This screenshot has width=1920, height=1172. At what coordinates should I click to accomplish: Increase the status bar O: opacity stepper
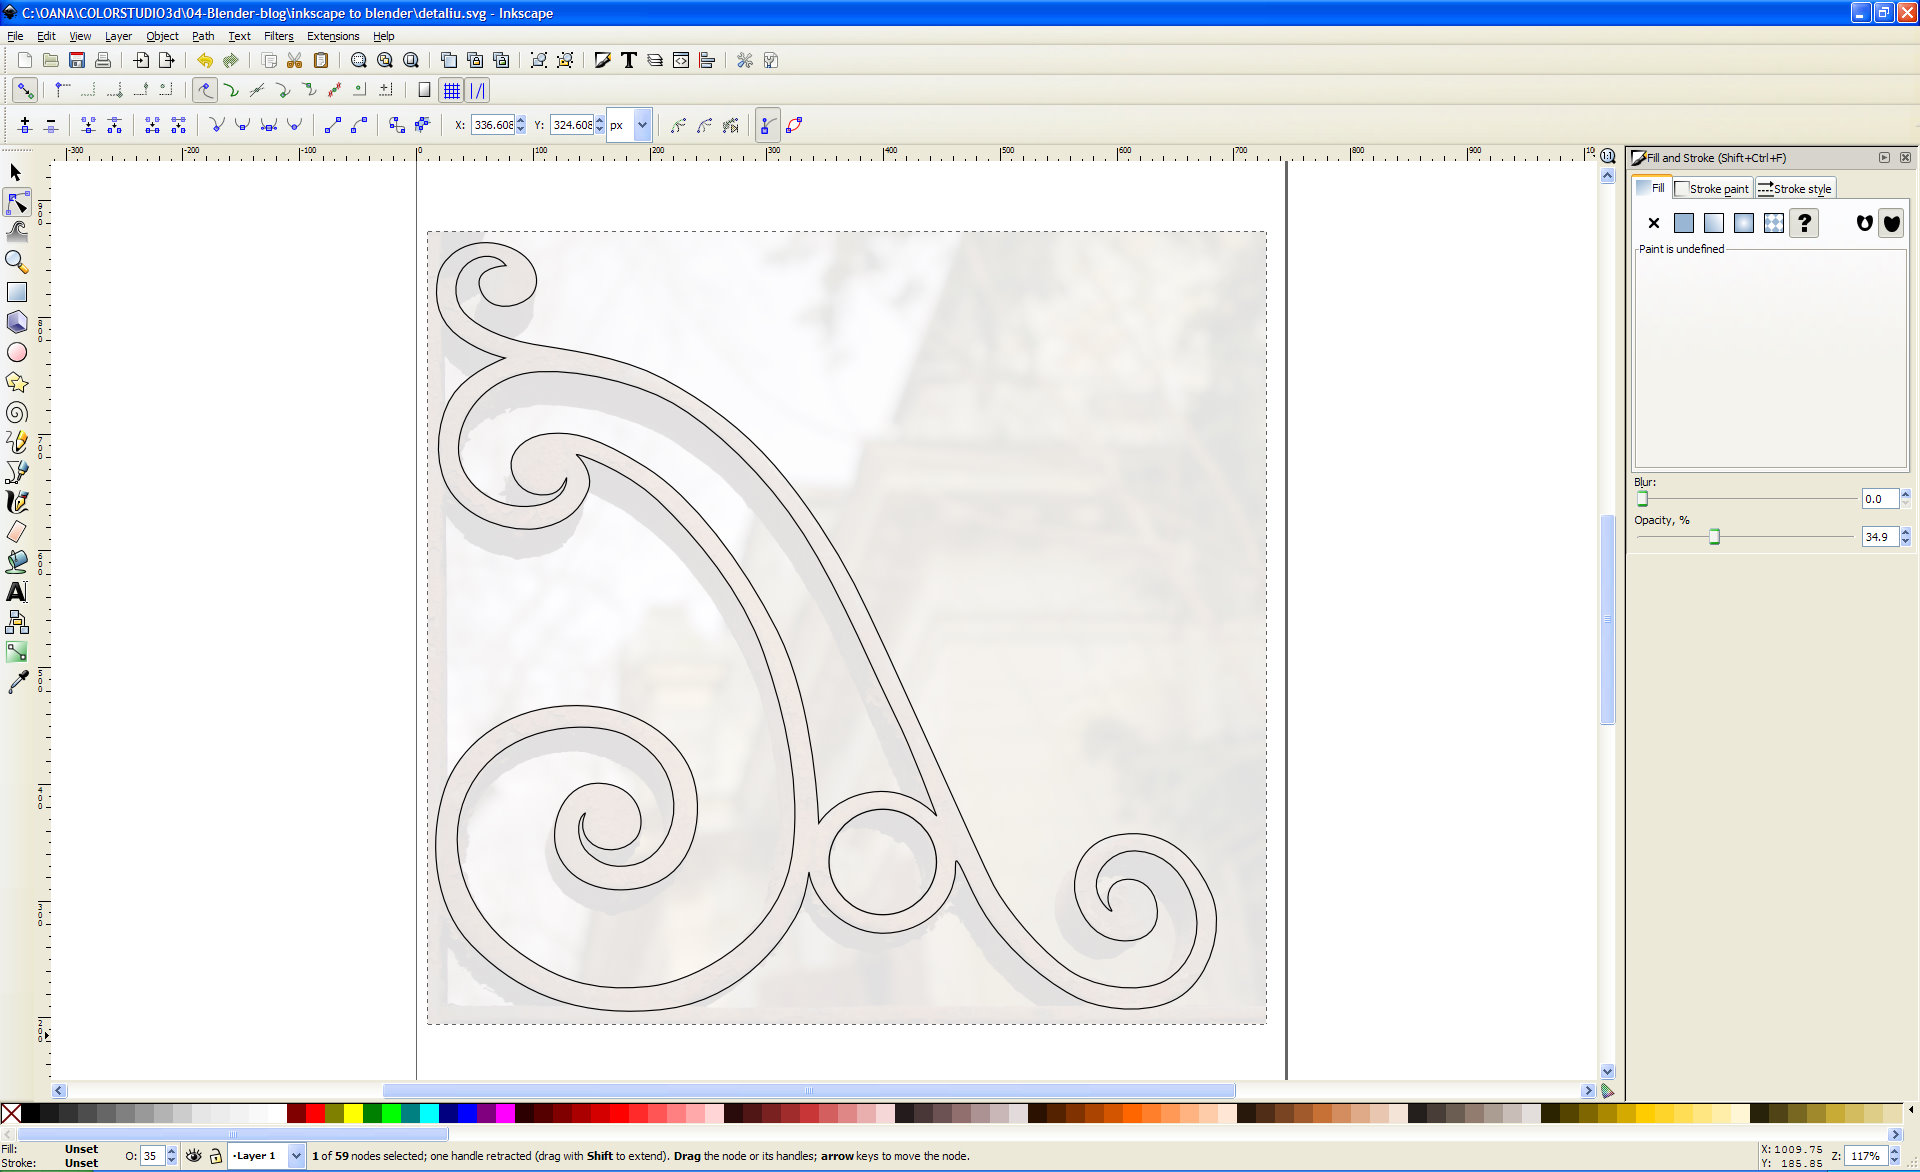[171, 1151]
